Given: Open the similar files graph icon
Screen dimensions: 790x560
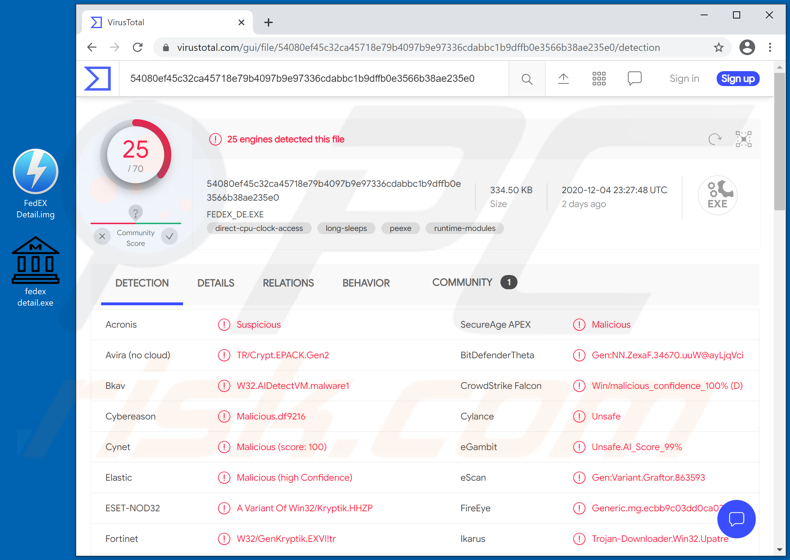Looking at the screenshot, I should pos(743,139).
